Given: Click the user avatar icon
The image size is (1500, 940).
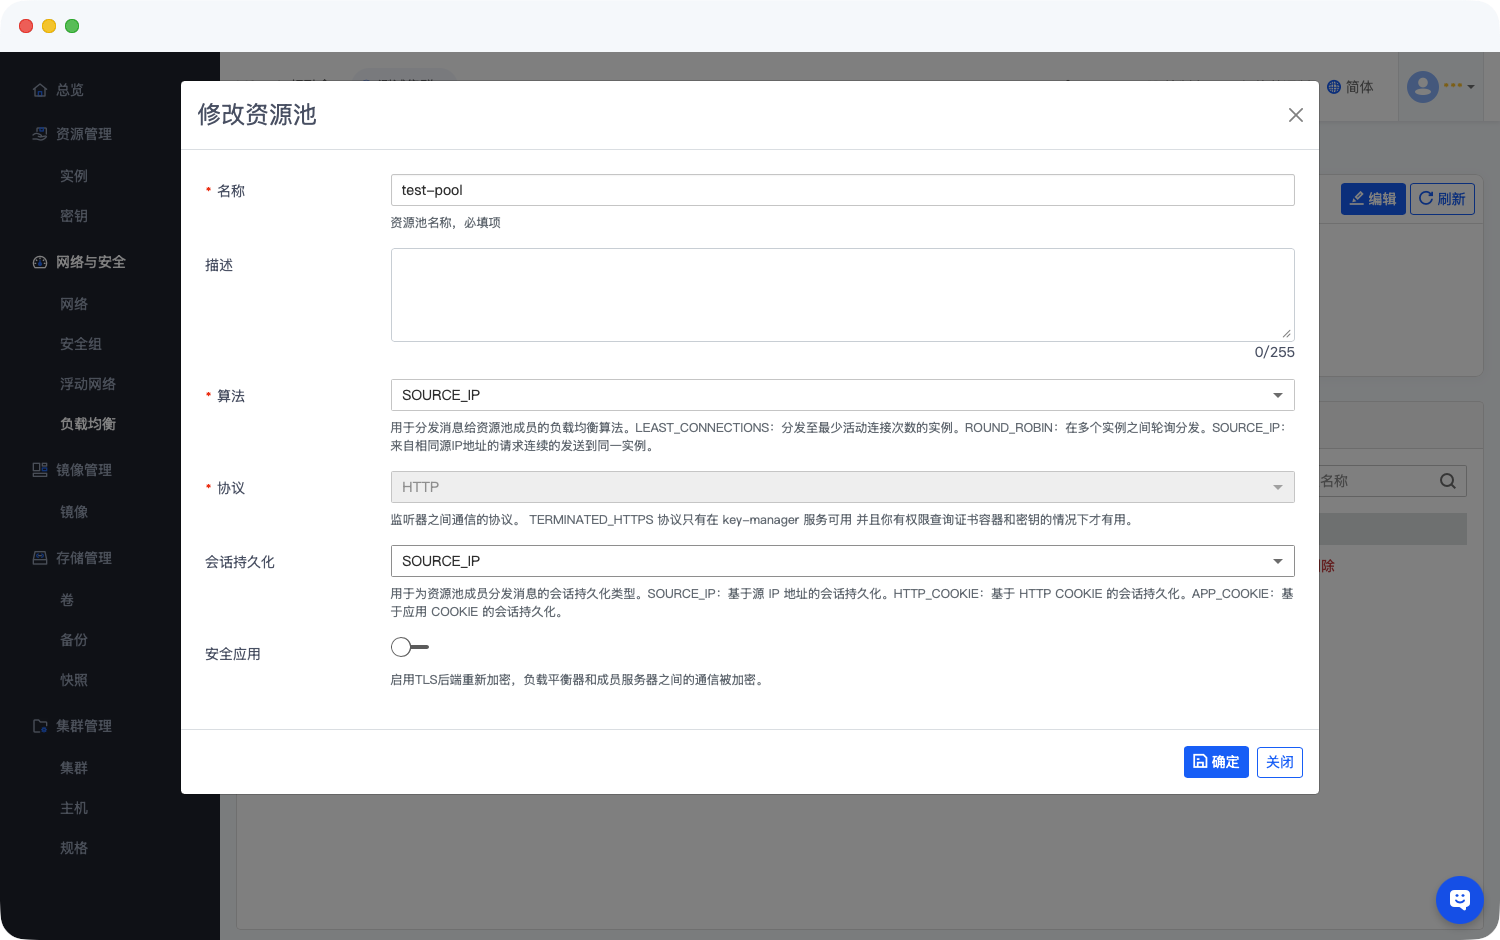Looking at the screenshot, I should pyautogui.click(x=1422, y=87).
